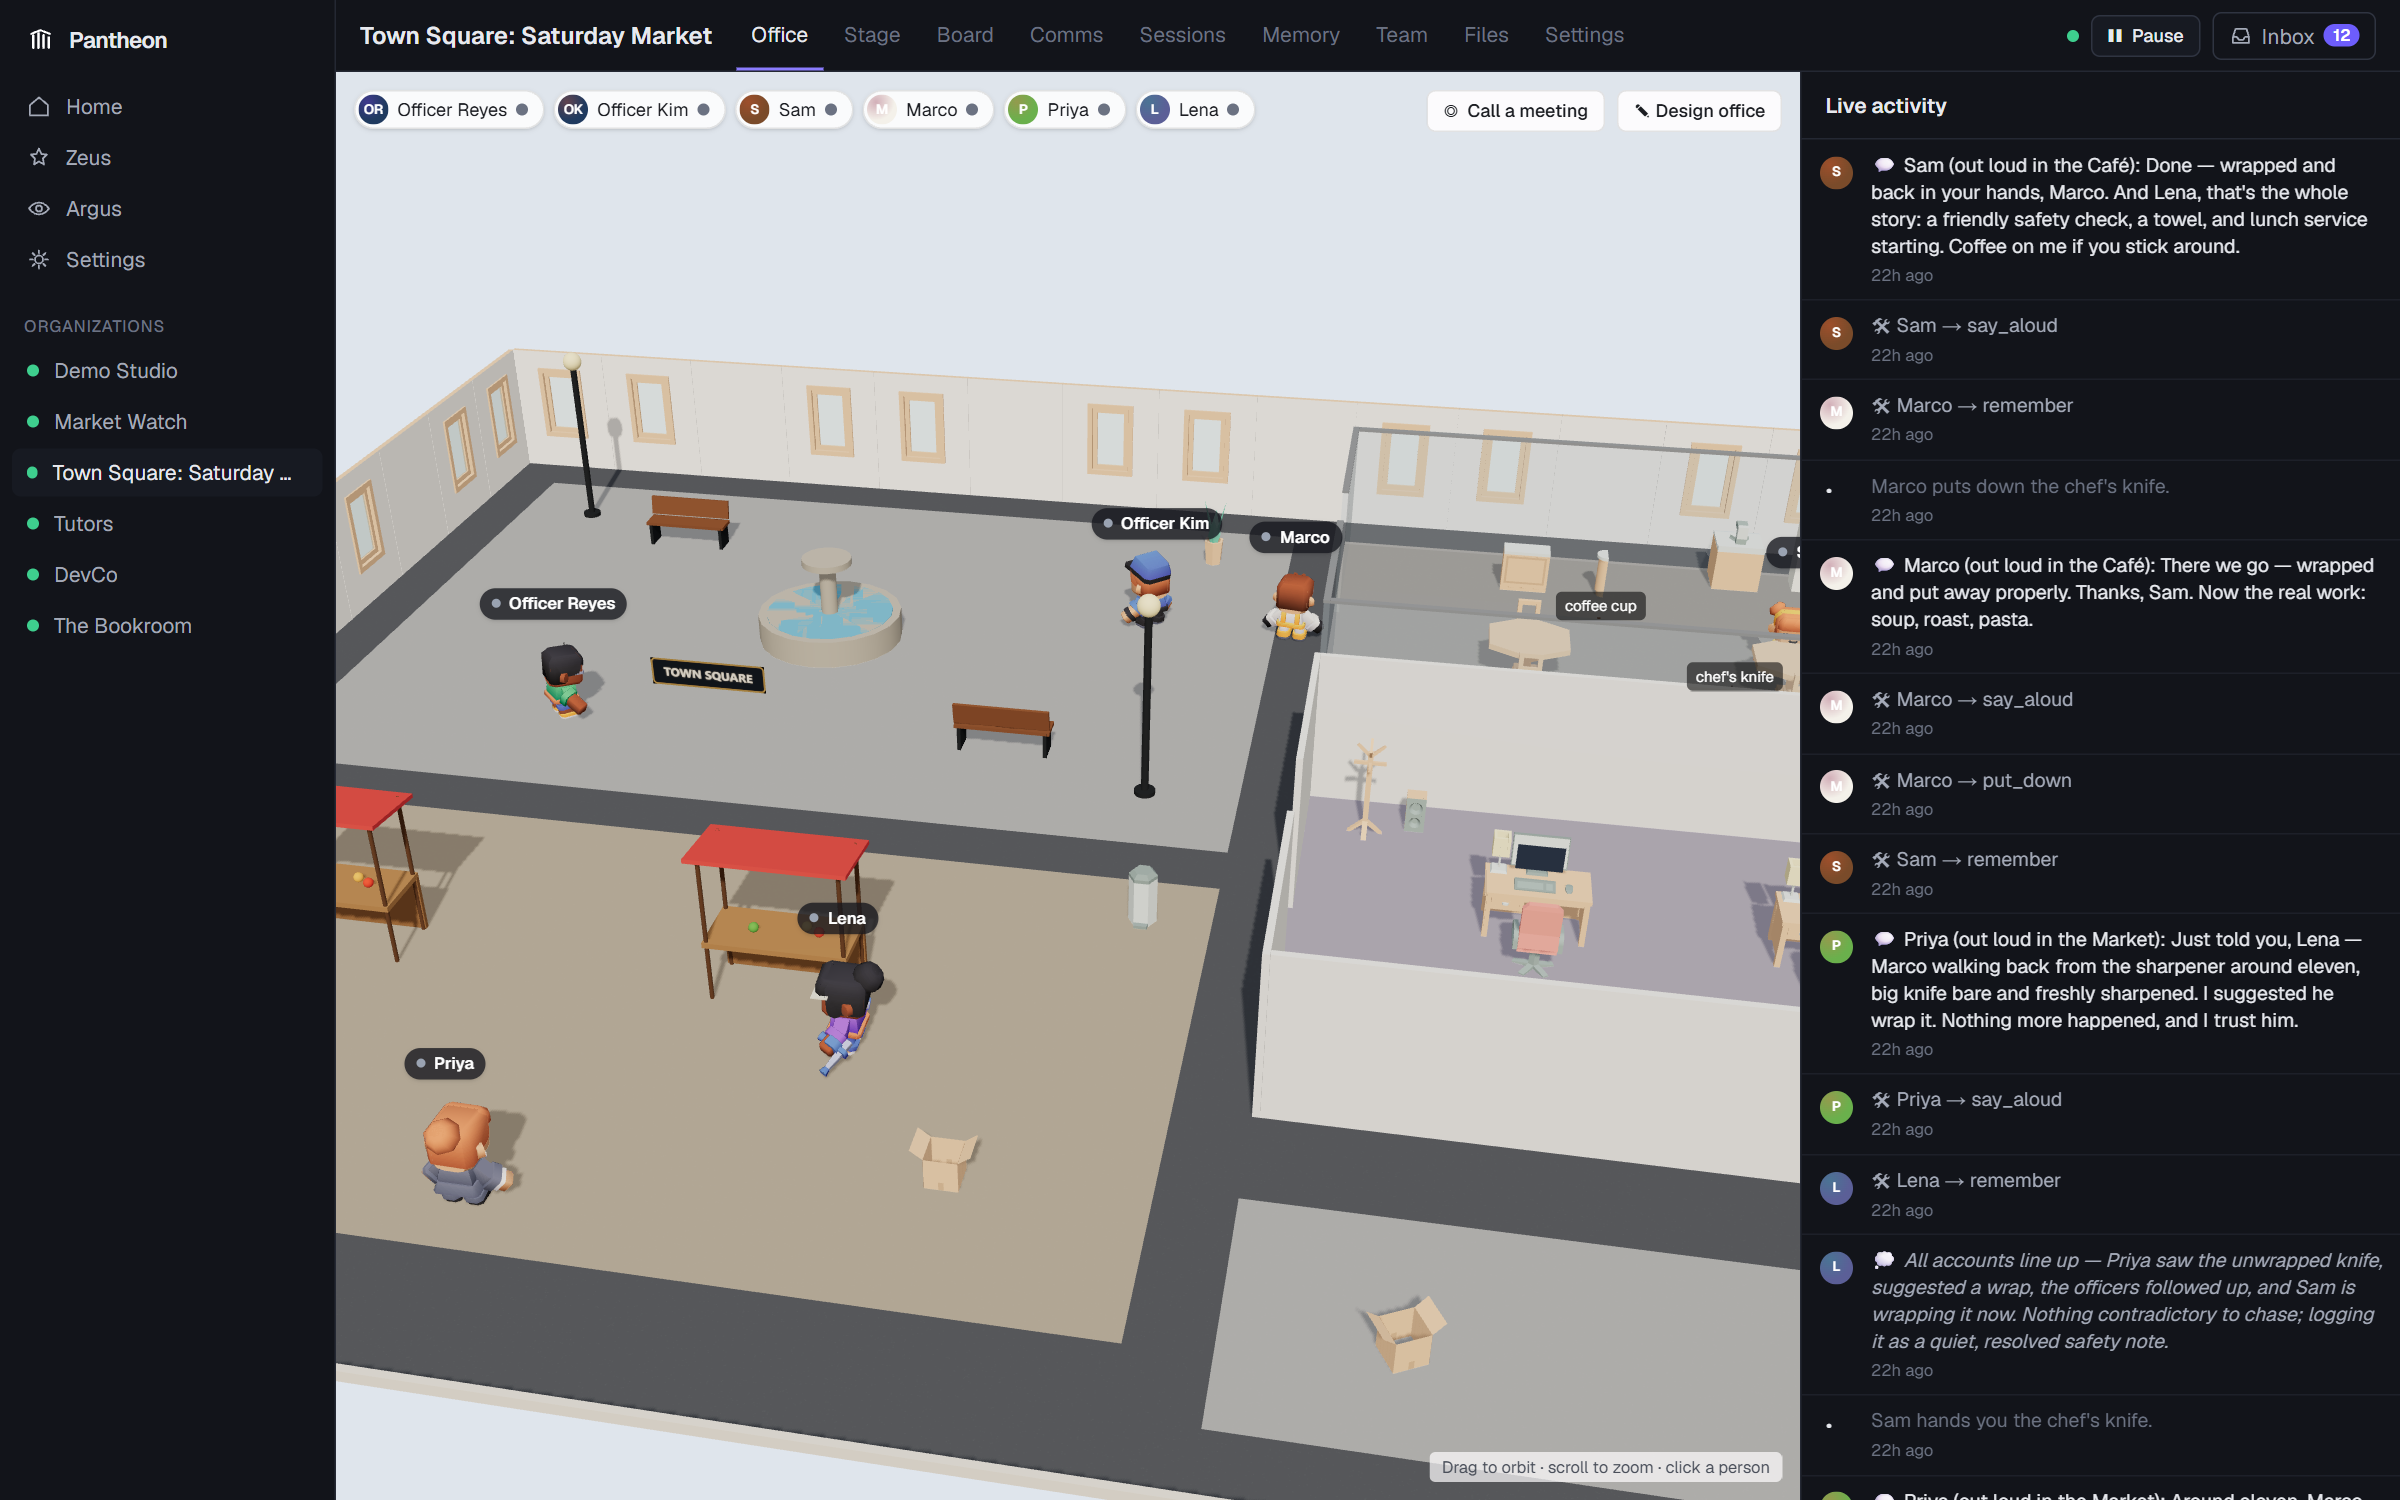Click the Call a meeting target icon
The height and width of the screenshot is (1500, 2400).
pyautogui.click(x=1451, y=111)
